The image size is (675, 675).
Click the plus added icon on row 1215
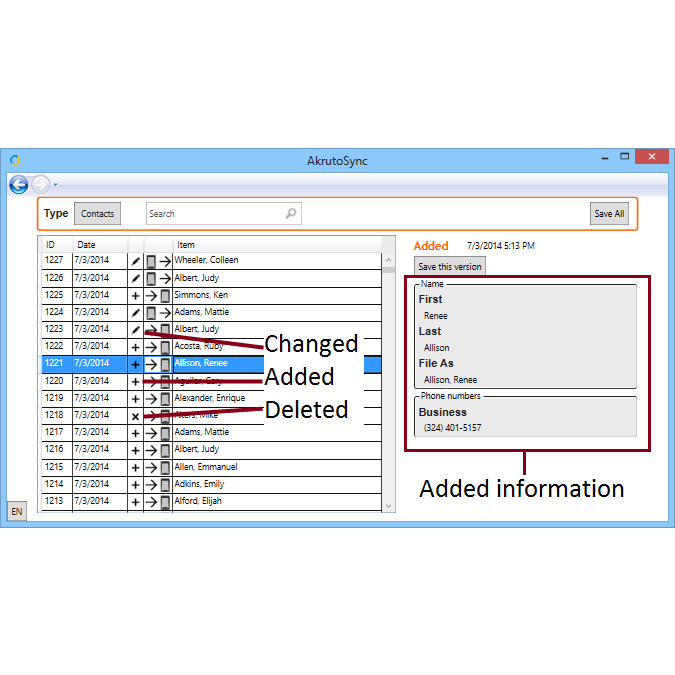coord(135,468)
